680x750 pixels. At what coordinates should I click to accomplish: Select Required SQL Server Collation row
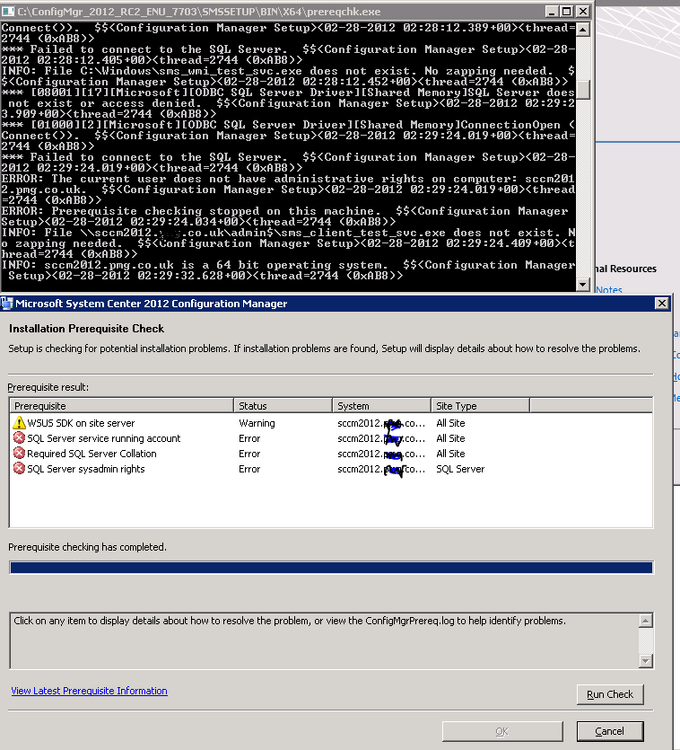coord(331,453)
